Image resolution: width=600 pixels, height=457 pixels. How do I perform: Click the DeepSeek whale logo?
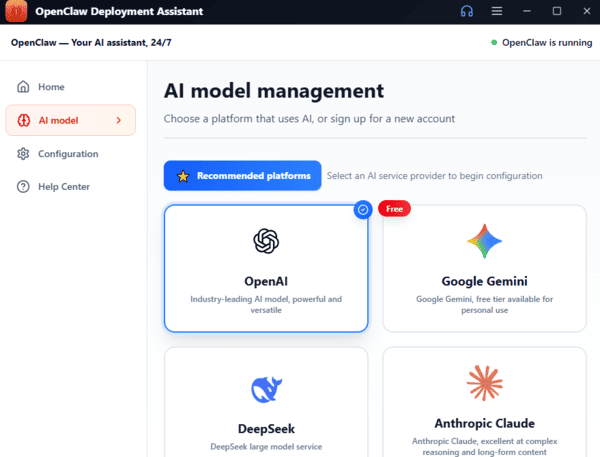pos(266,389)
